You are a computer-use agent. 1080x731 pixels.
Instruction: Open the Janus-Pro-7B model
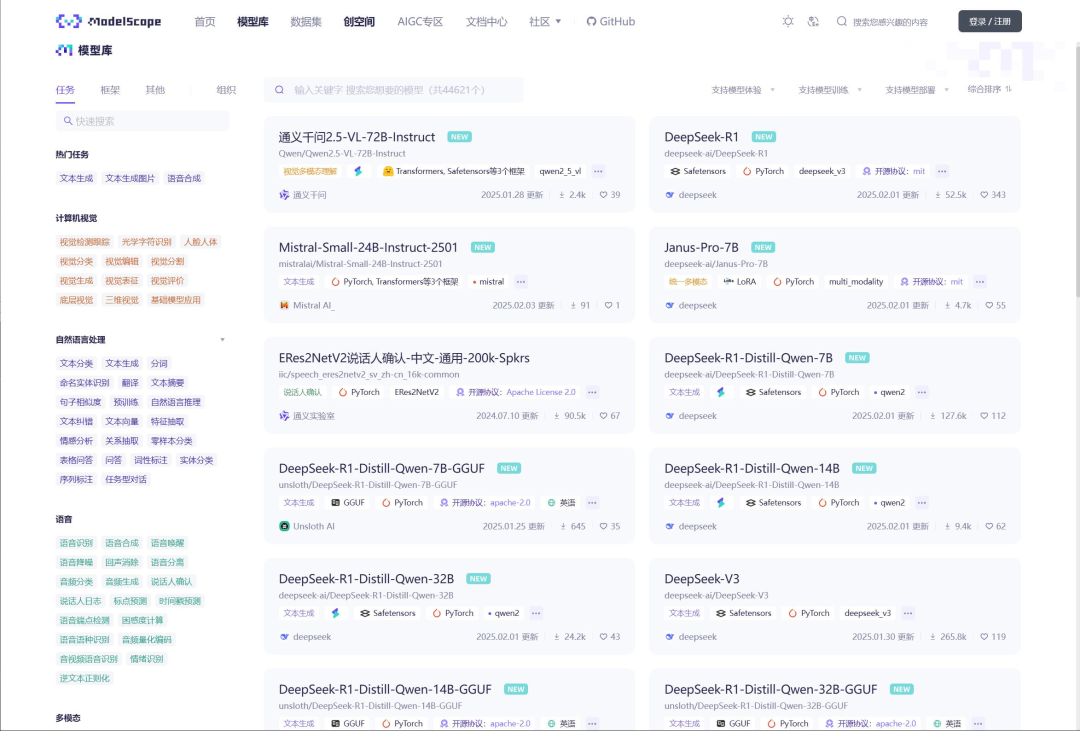[701, 247]
